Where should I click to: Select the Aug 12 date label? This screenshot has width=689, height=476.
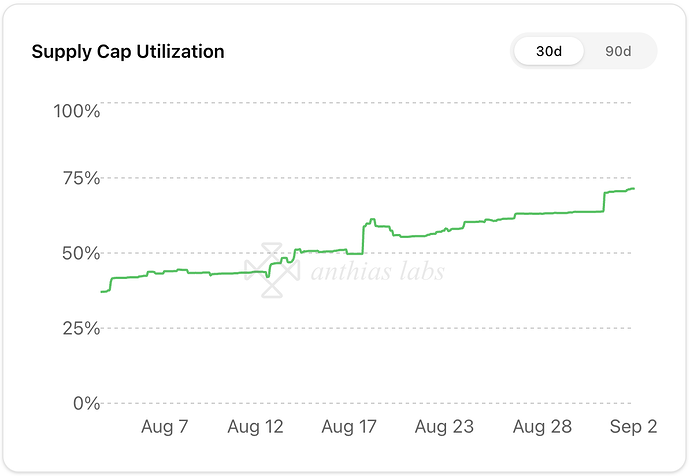click(255, 427)
